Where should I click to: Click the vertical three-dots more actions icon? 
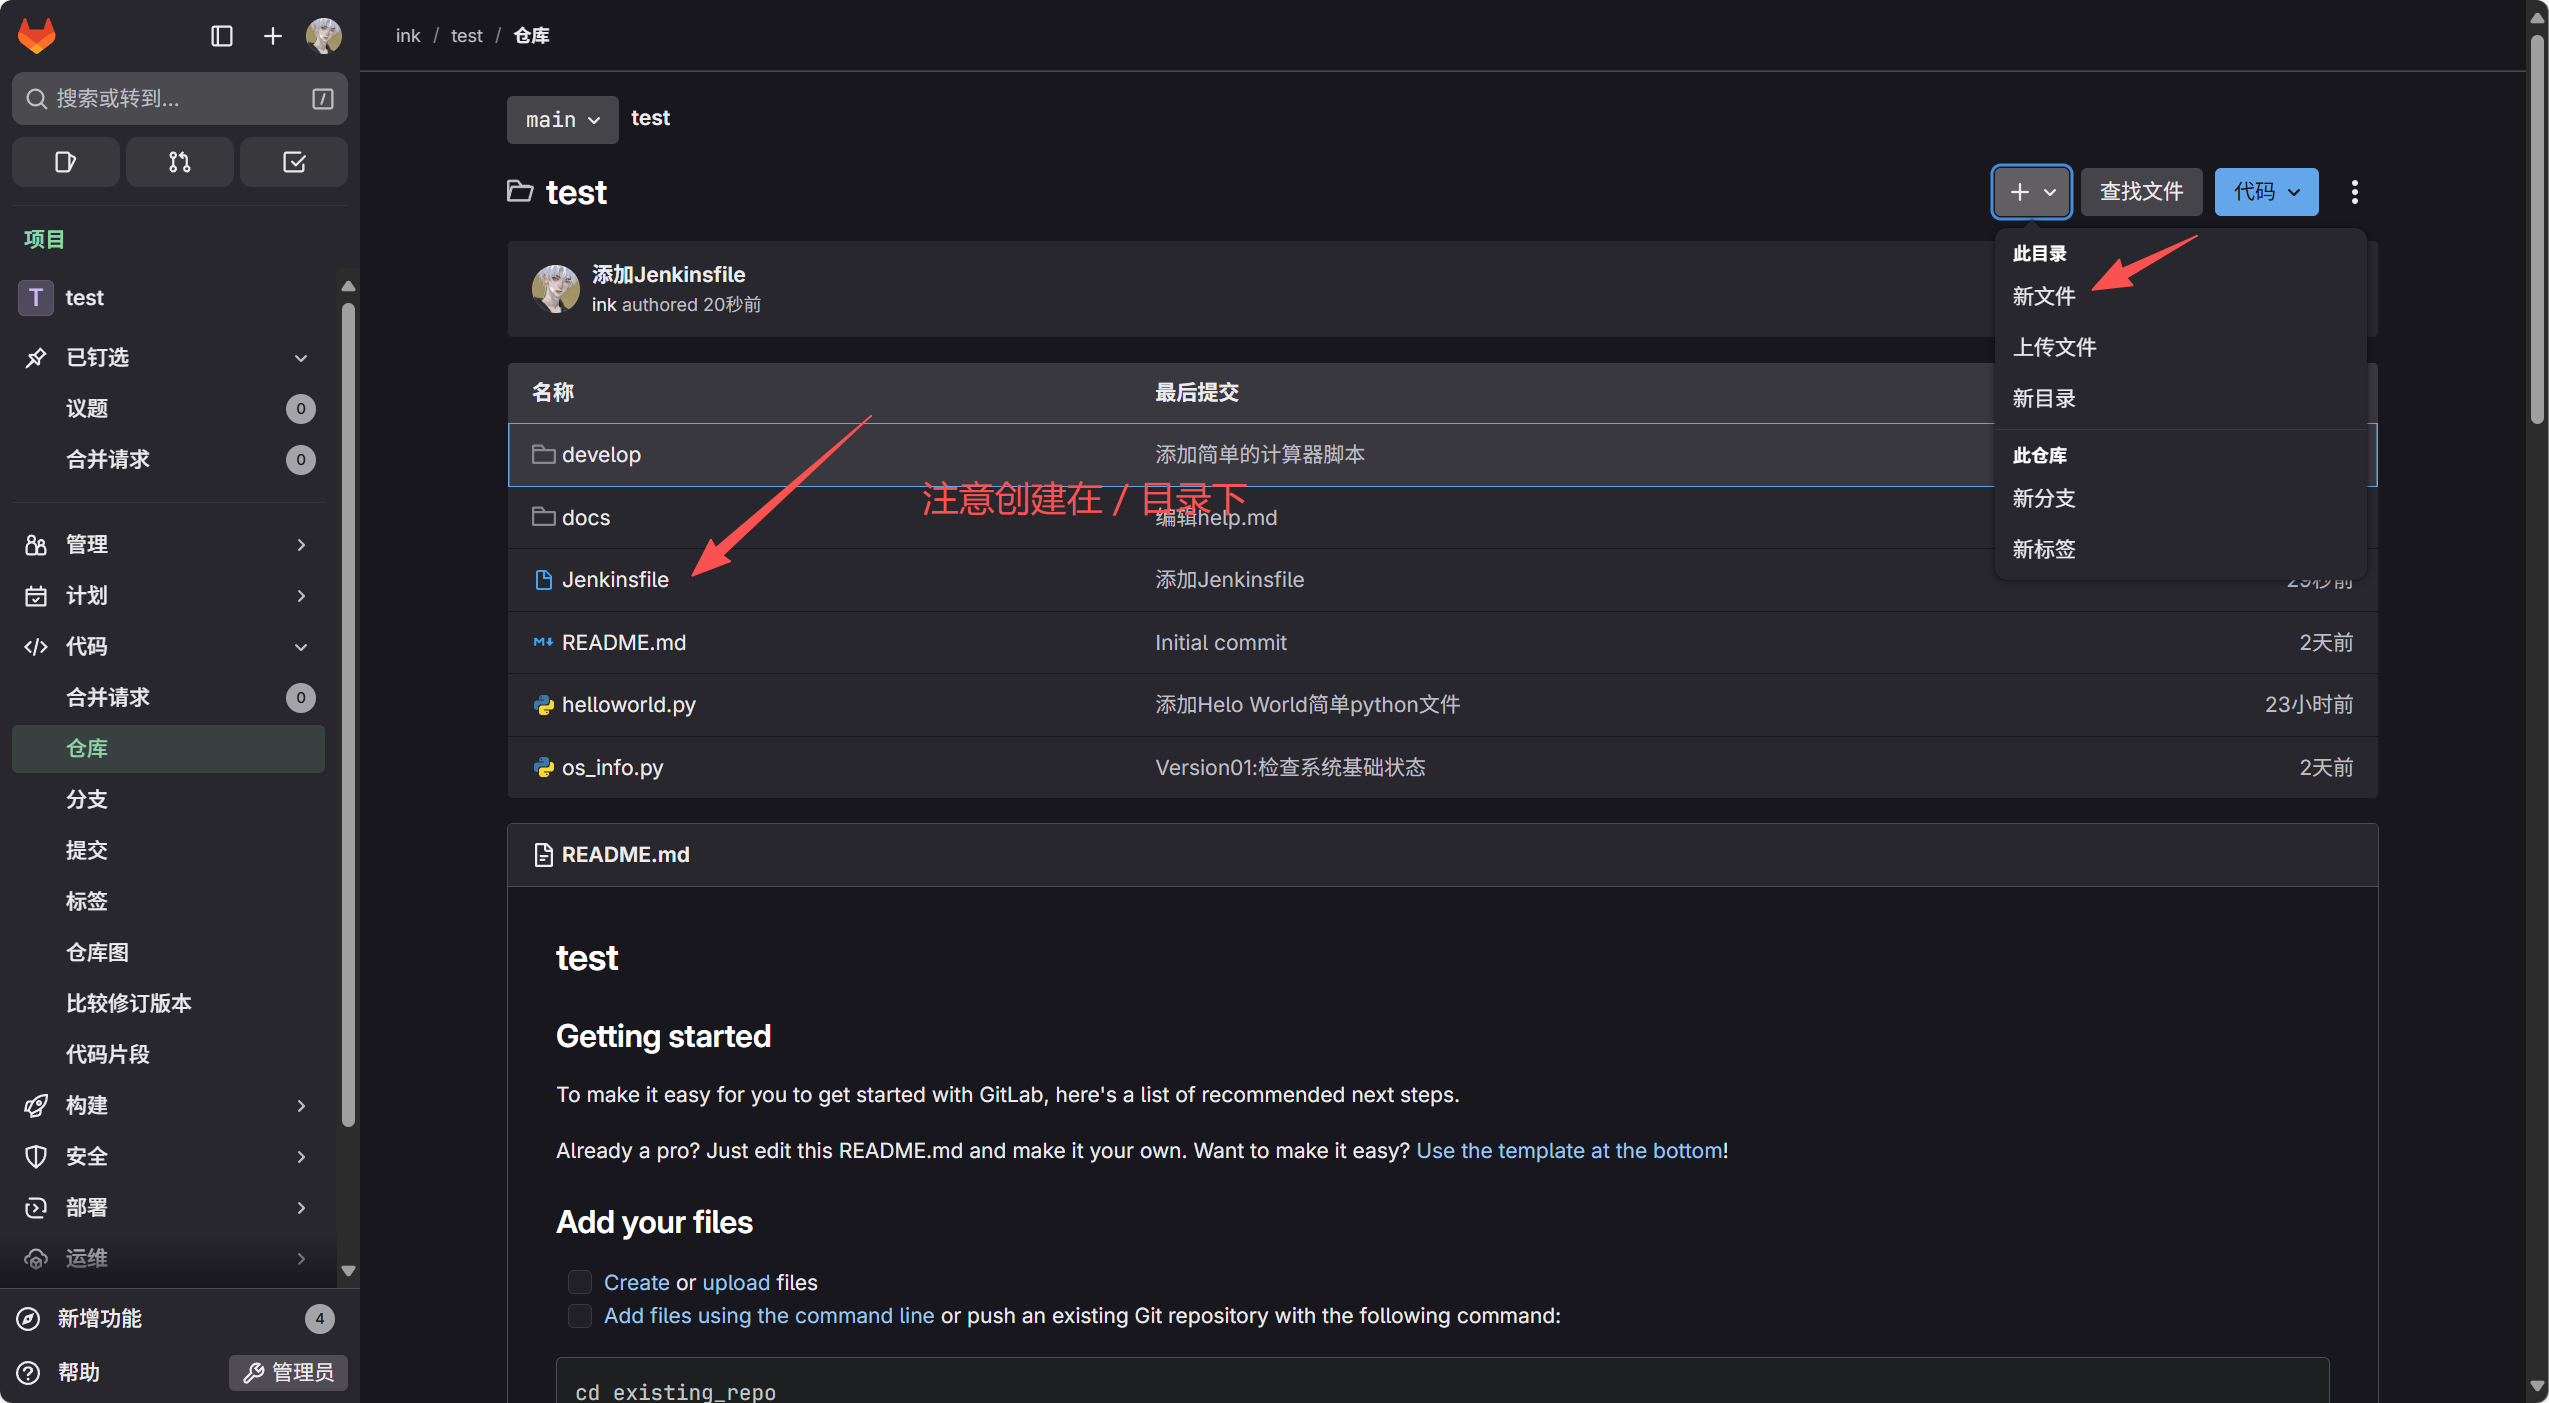[2354, 192]
